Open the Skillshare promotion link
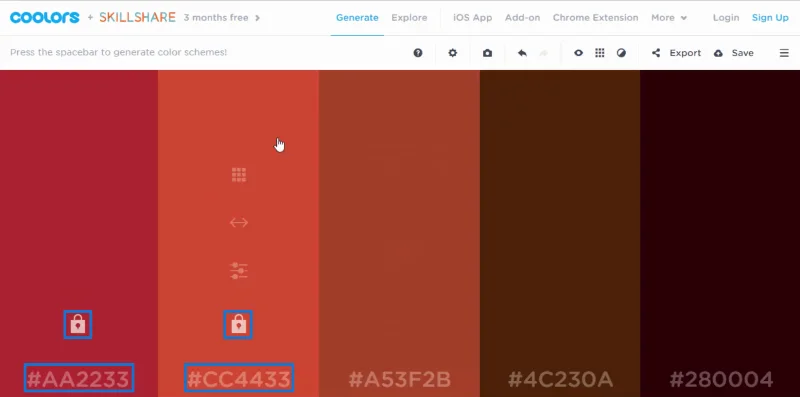The height and width of the screenshot is (397, 800). [x=137, y=17]
